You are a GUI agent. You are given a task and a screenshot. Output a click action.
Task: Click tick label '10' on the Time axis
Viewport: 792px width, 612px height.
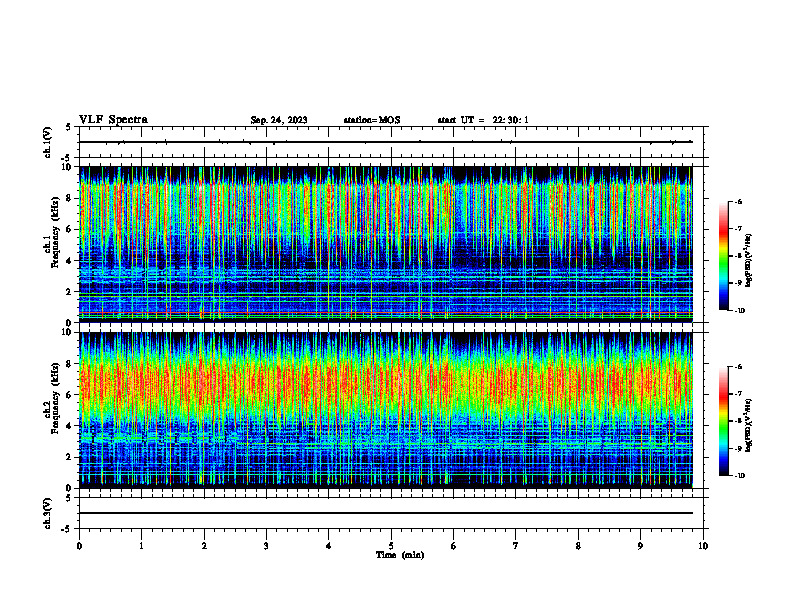click(703, 546)
